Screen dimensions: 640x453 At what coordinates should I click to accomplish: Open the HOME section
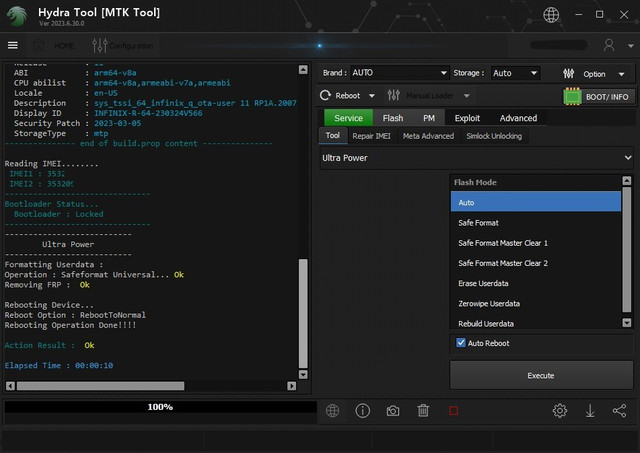tap(54, 46)
